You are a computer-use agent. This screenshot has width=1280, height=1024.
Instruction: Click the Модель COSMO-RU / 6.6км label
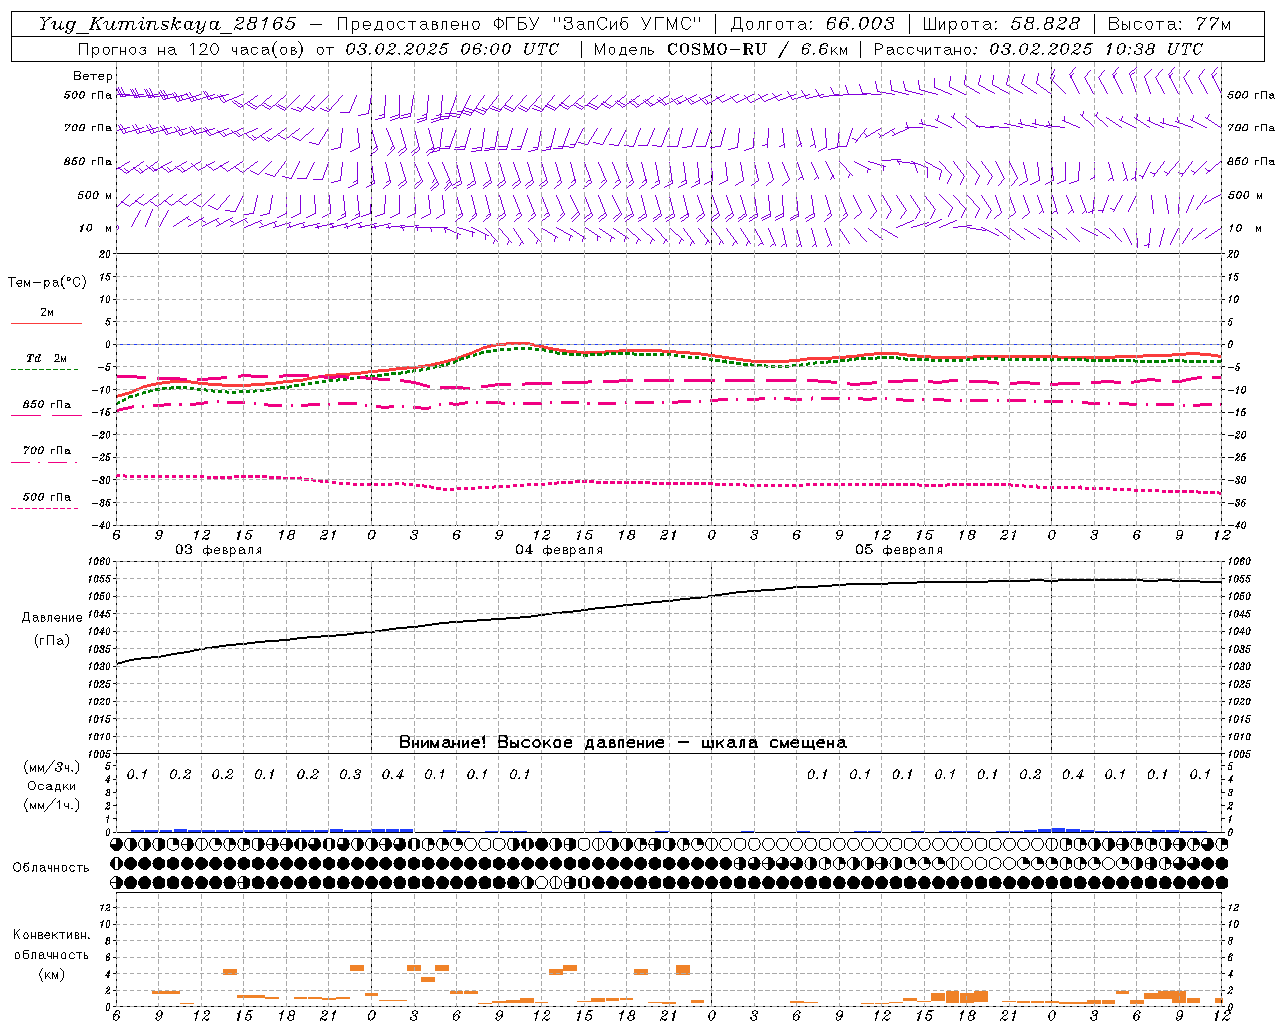720,49
